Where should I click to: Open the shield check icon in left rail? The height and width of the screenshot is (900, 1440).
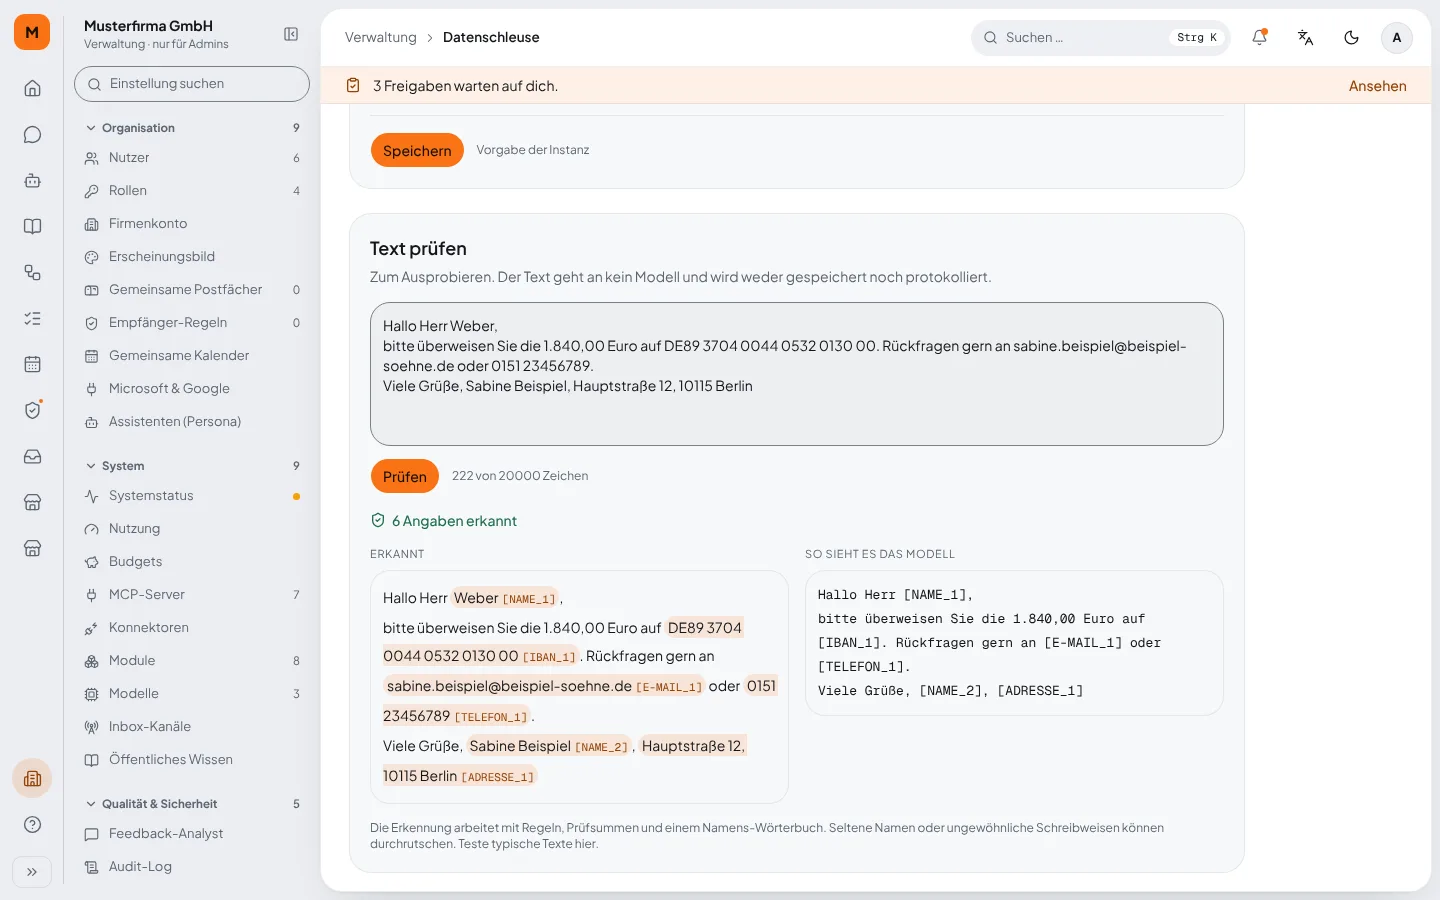click(x=32, y=410)
